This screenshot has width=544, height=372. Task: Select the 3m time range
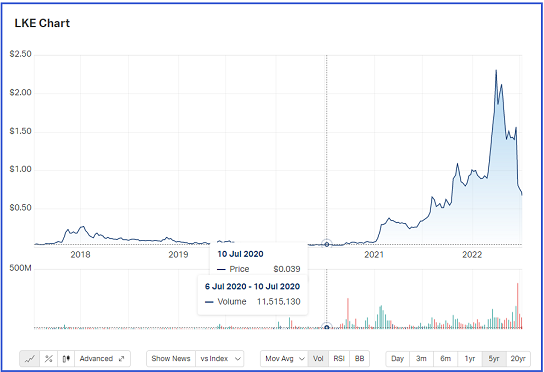(421, 358)
